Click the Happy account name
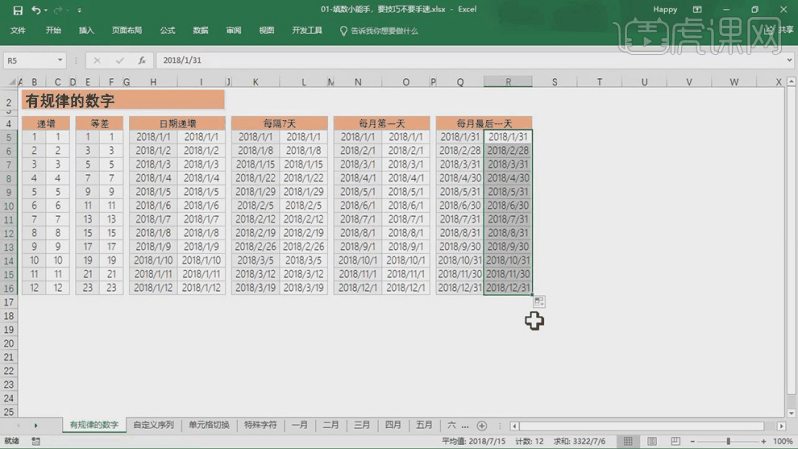Viewport: 798px width, 449px height. [x=665, y=10]
